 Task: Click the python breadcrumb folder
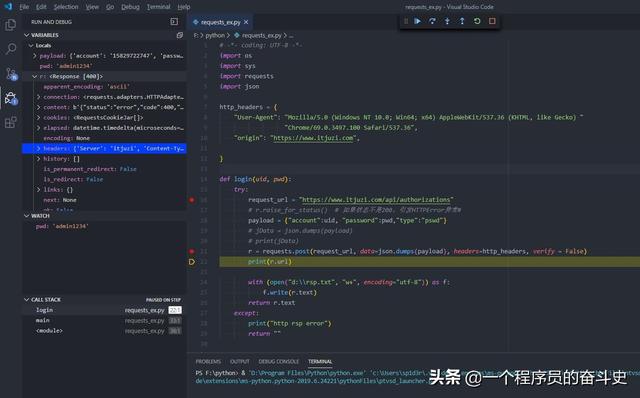click(215, 36)
